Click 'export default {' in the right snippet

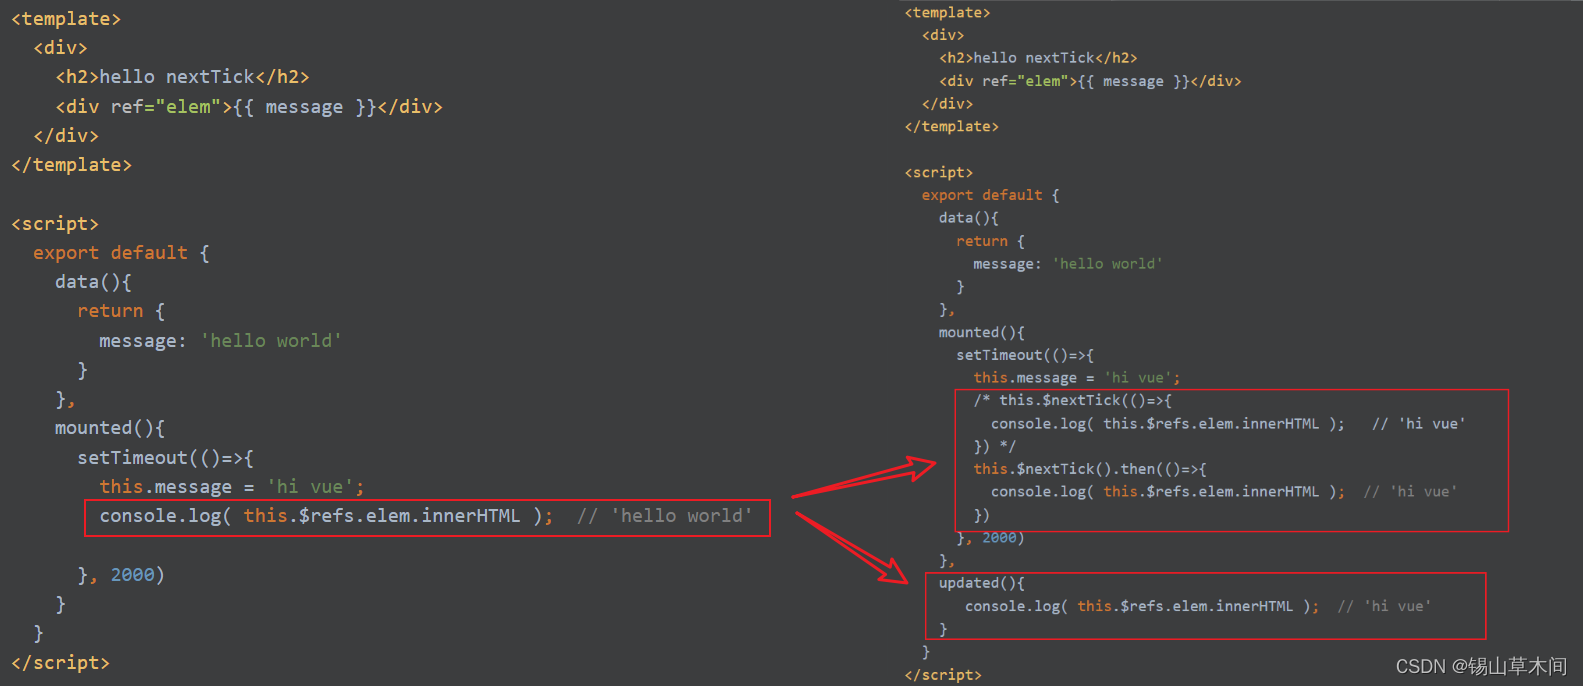(x=990, y=195)
